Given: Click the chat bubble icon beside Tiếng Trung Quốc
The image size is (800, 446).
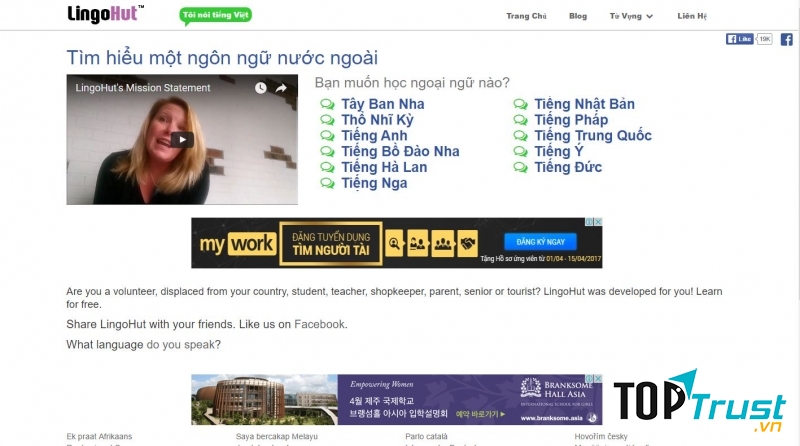Looking at the screenshot, I should click(520, 136).
